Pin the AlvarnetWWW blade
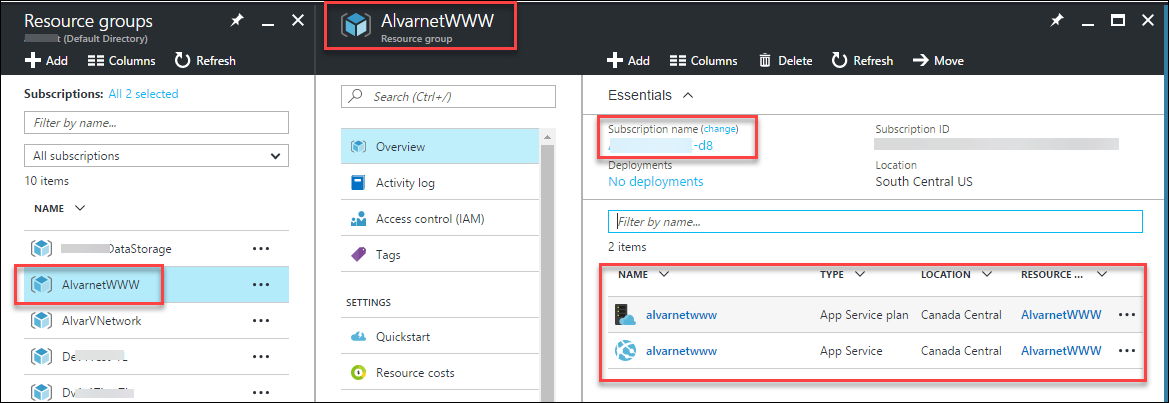 click(1057, 21)
